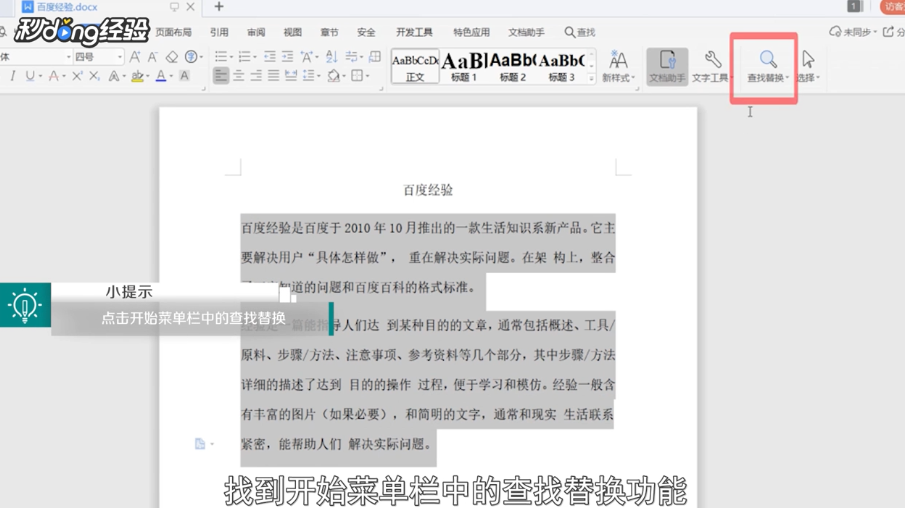The width and height of the screenshot is (905, 508).
Task: Expand the style gallery more arrow
Action: point(592,79)
